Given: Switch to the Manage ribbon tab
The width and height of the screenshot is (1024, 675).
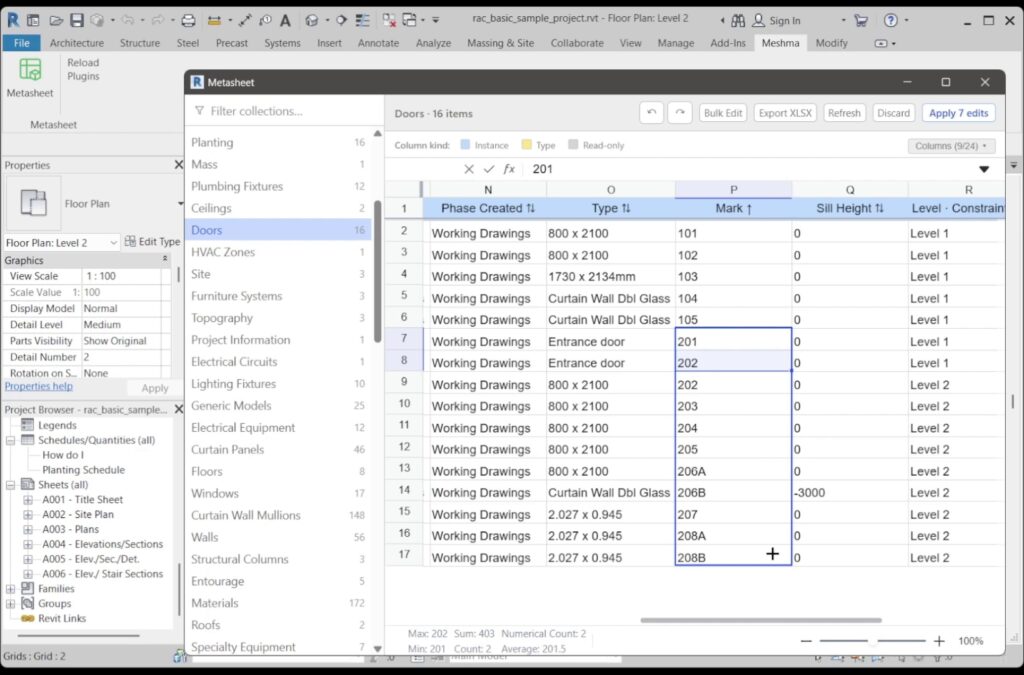Looking at the screenshot, I should tap(675, 43).
